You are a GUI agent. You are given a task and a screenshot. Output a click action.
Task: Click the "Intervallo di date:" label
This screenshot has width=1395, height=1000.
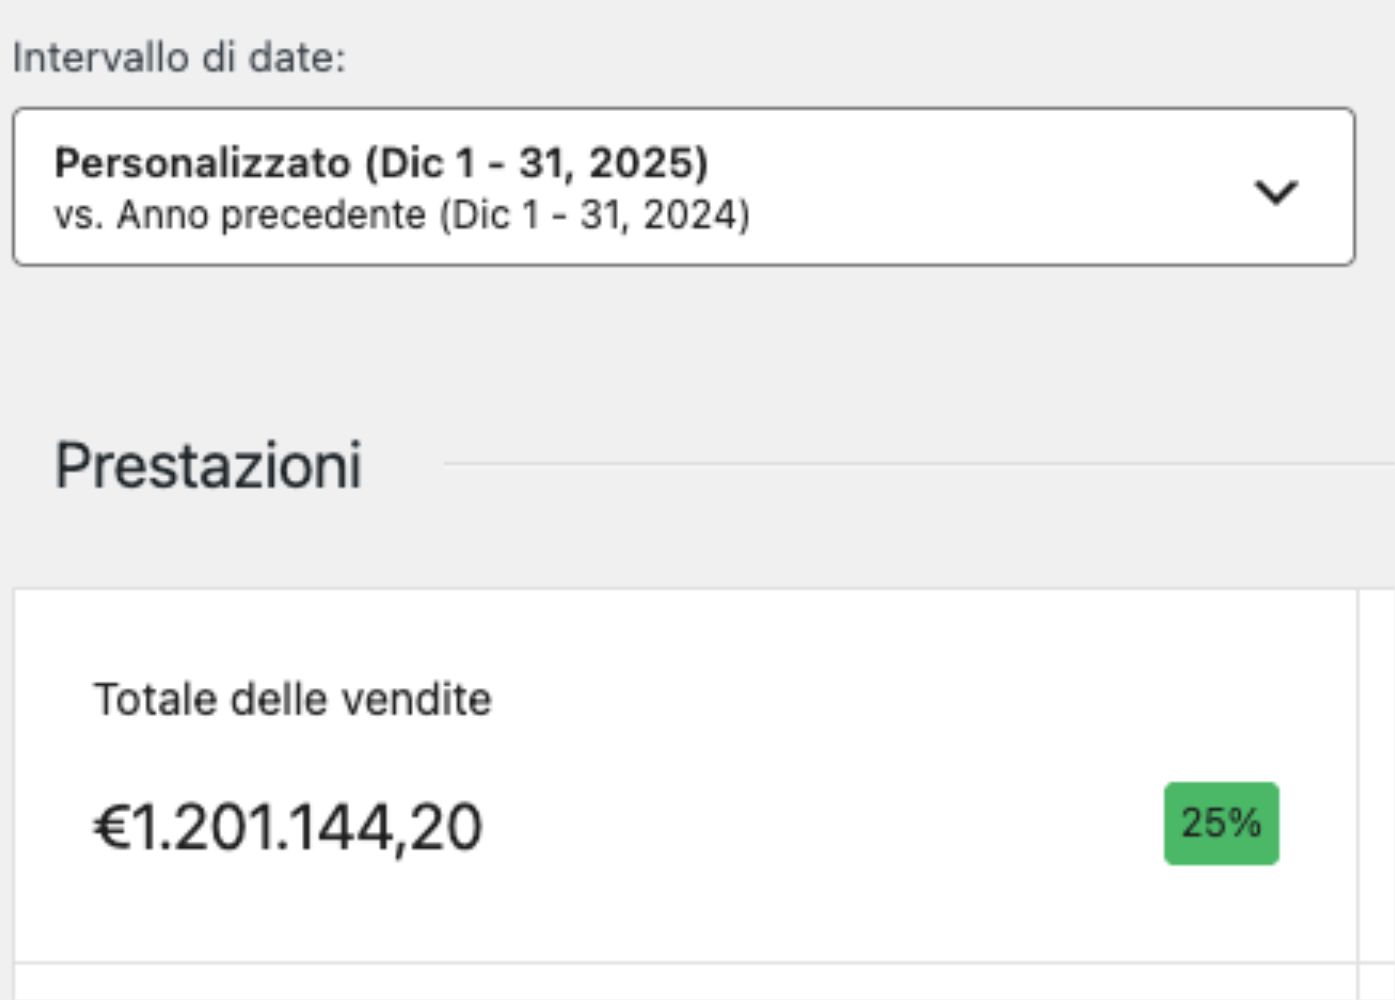coord(179,58)
